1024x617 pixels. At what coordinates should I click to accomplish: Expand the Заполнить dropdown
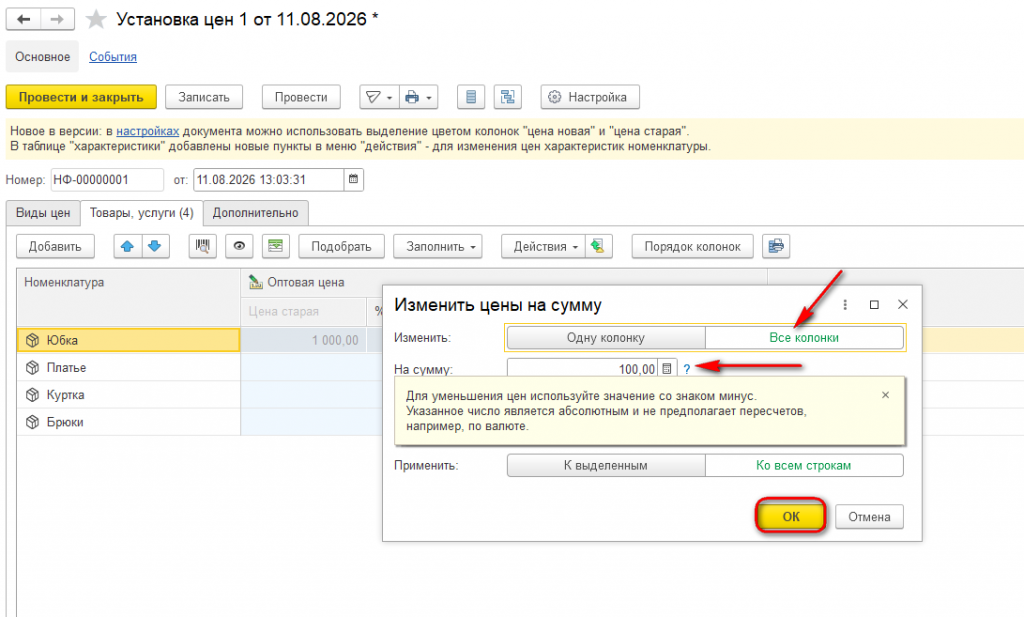coord(438,246)
